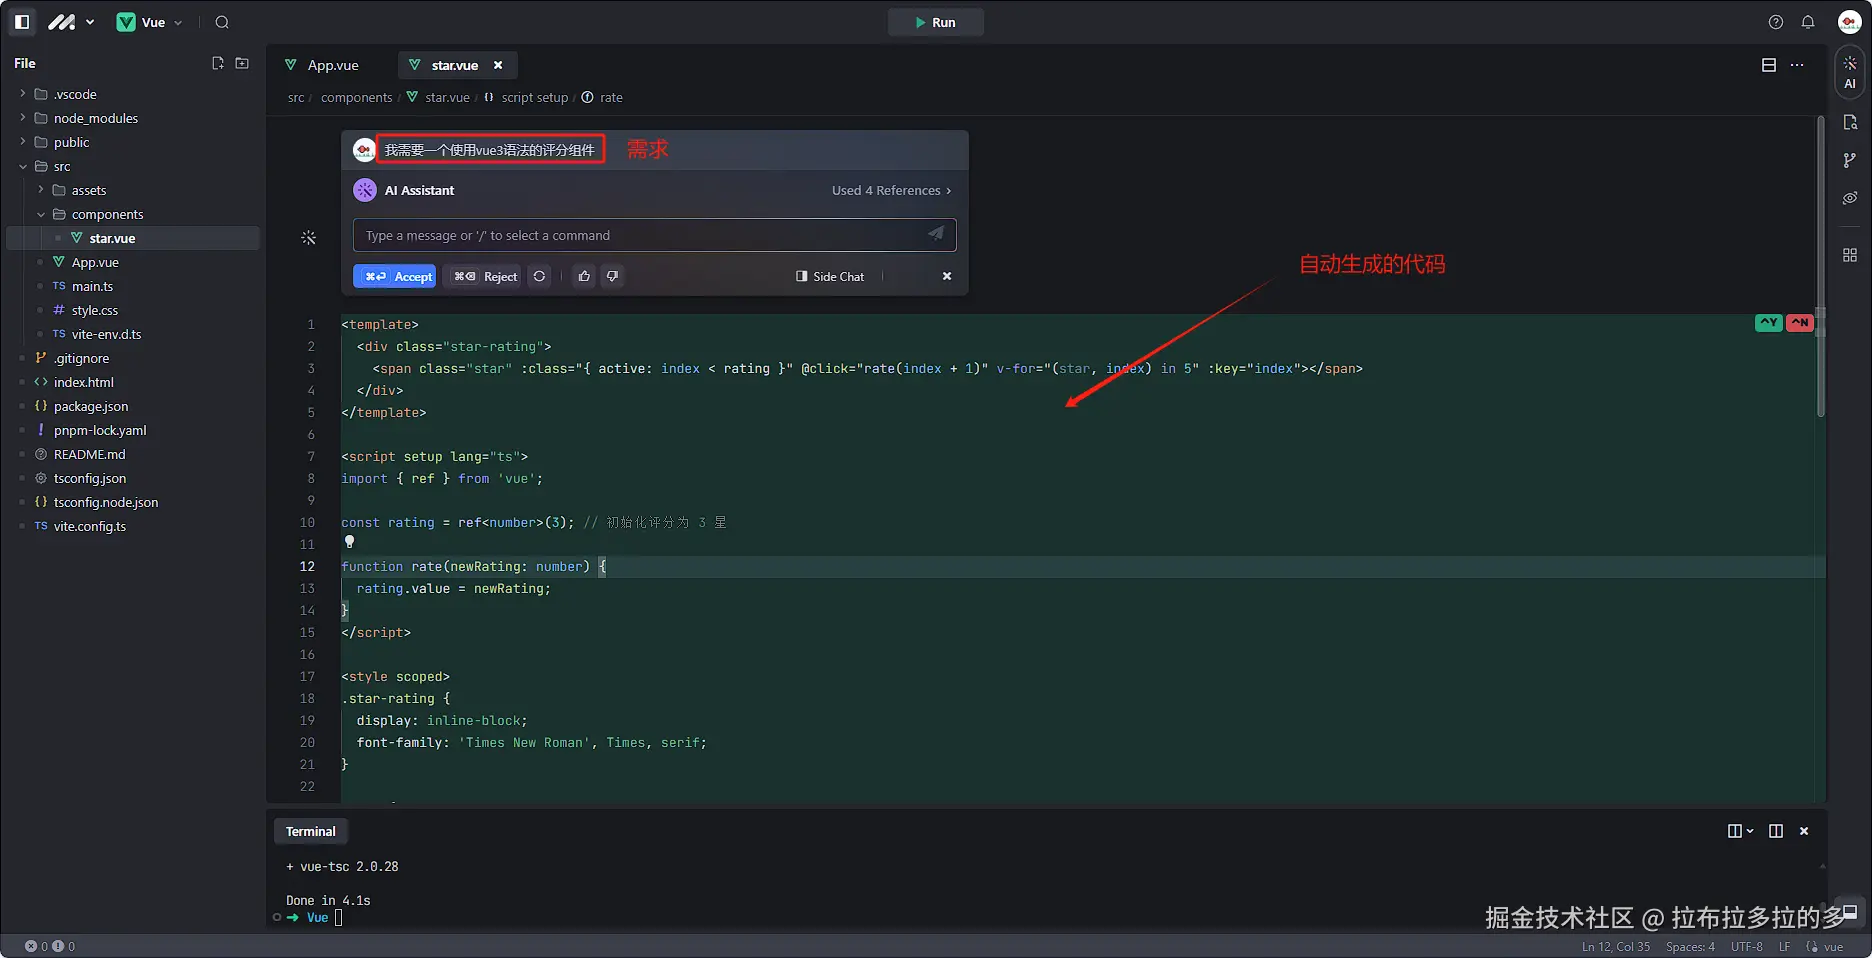Open the notifications bell
Screen dimensions: 1872x958
(1808, 22)
